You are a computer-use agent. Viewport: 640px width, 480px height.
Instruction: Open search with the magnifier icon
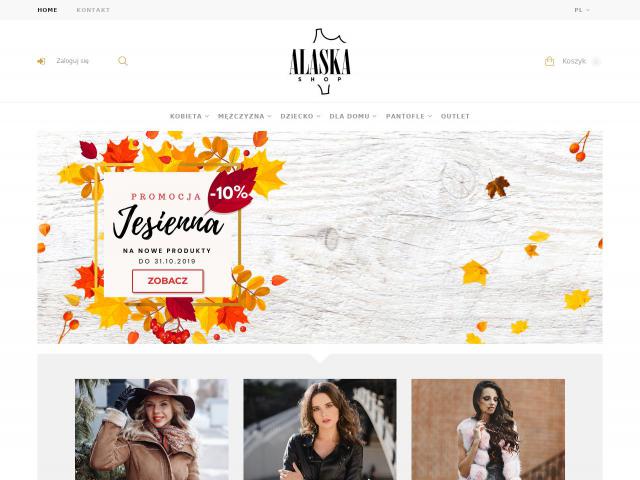123,61
